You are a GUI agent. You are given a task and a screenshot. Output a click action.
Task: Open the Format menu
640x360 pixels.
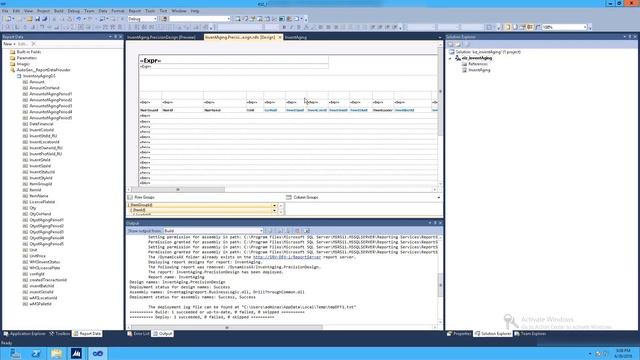coord(118,11)
